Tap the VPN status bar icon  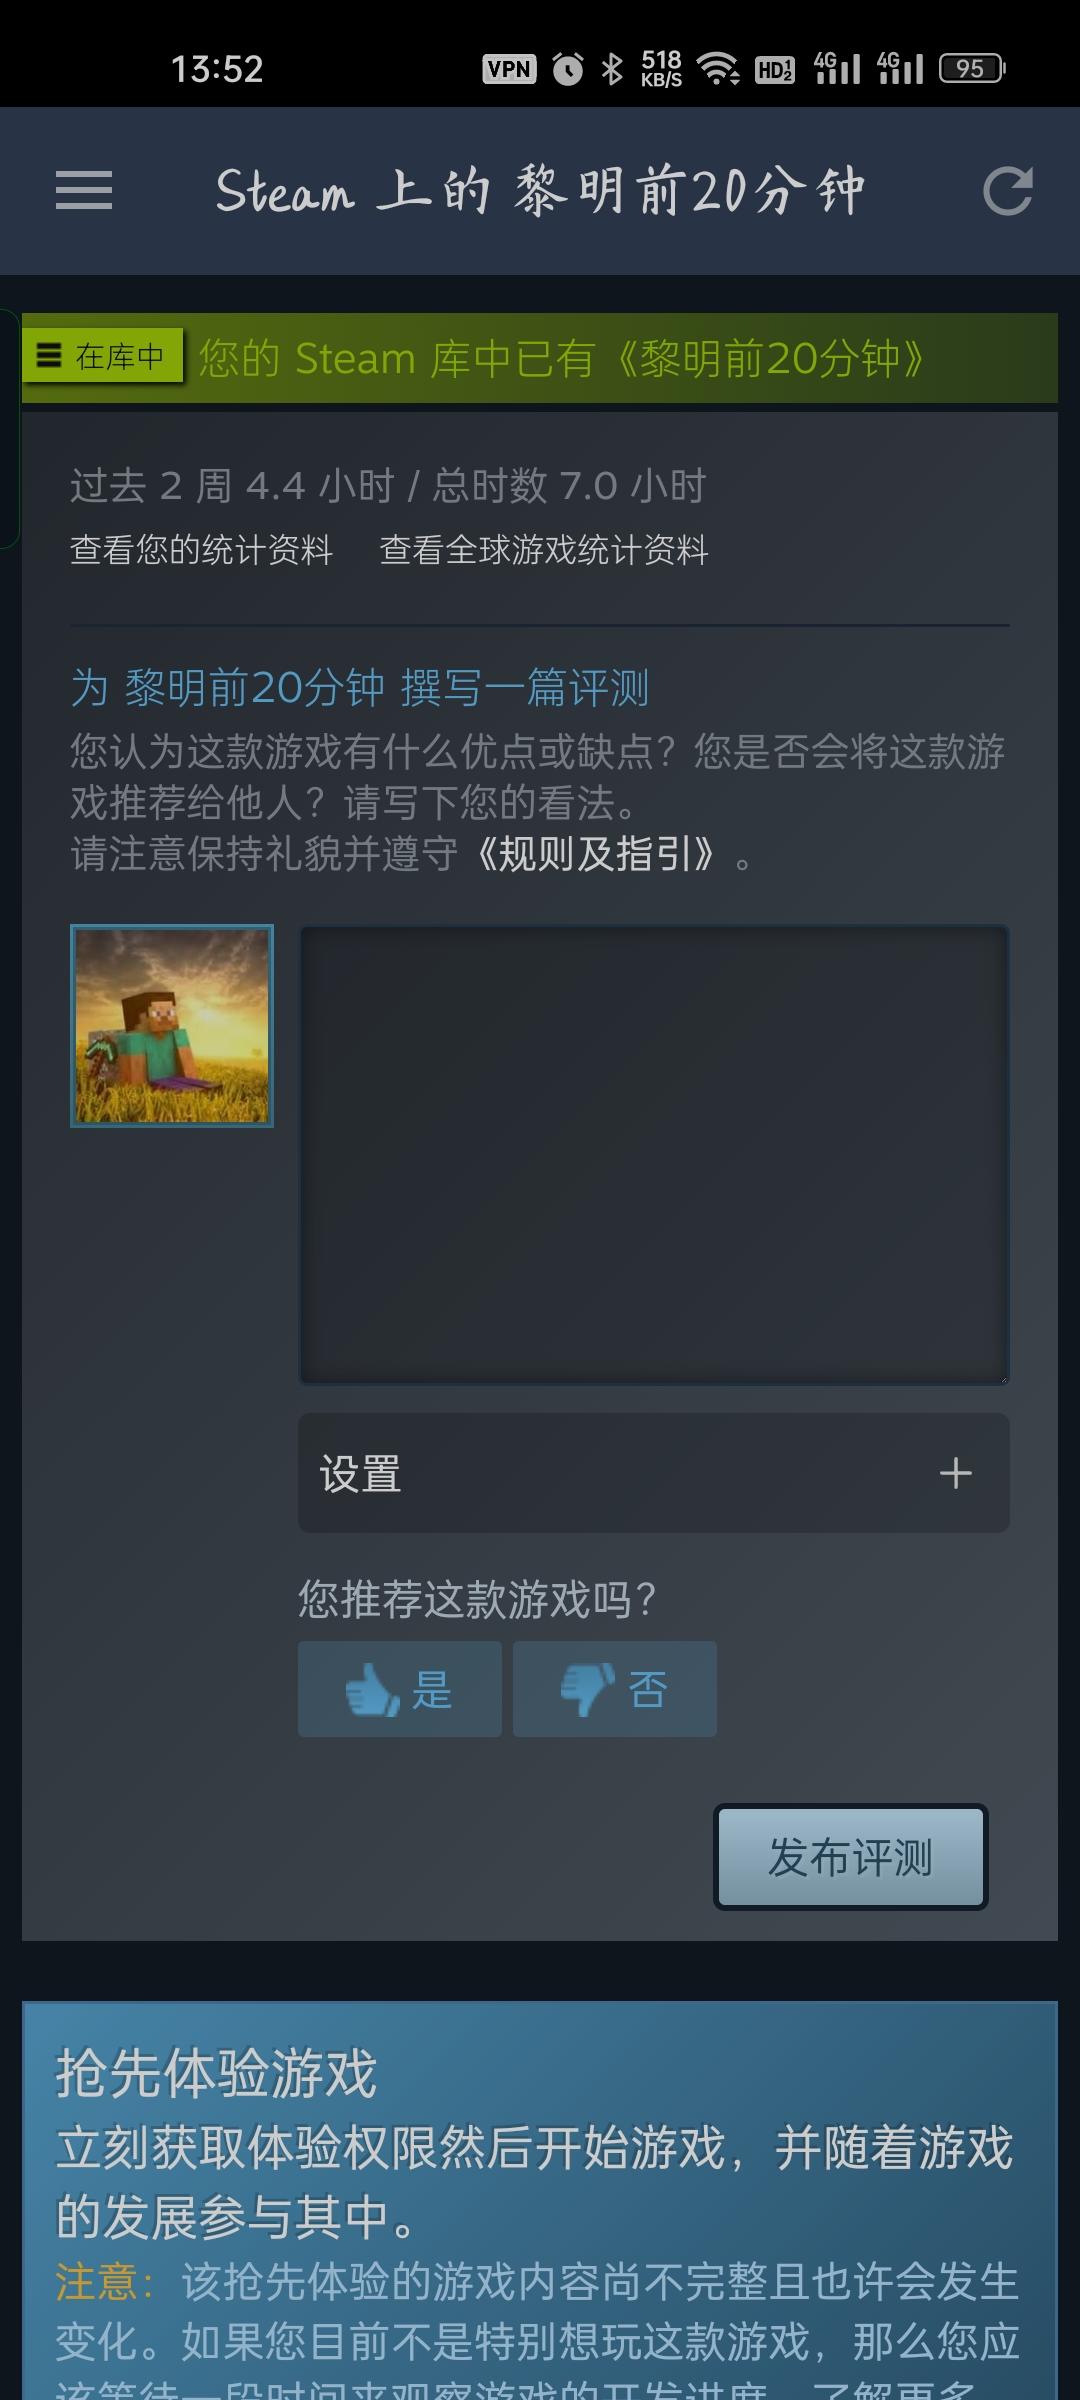509,69
